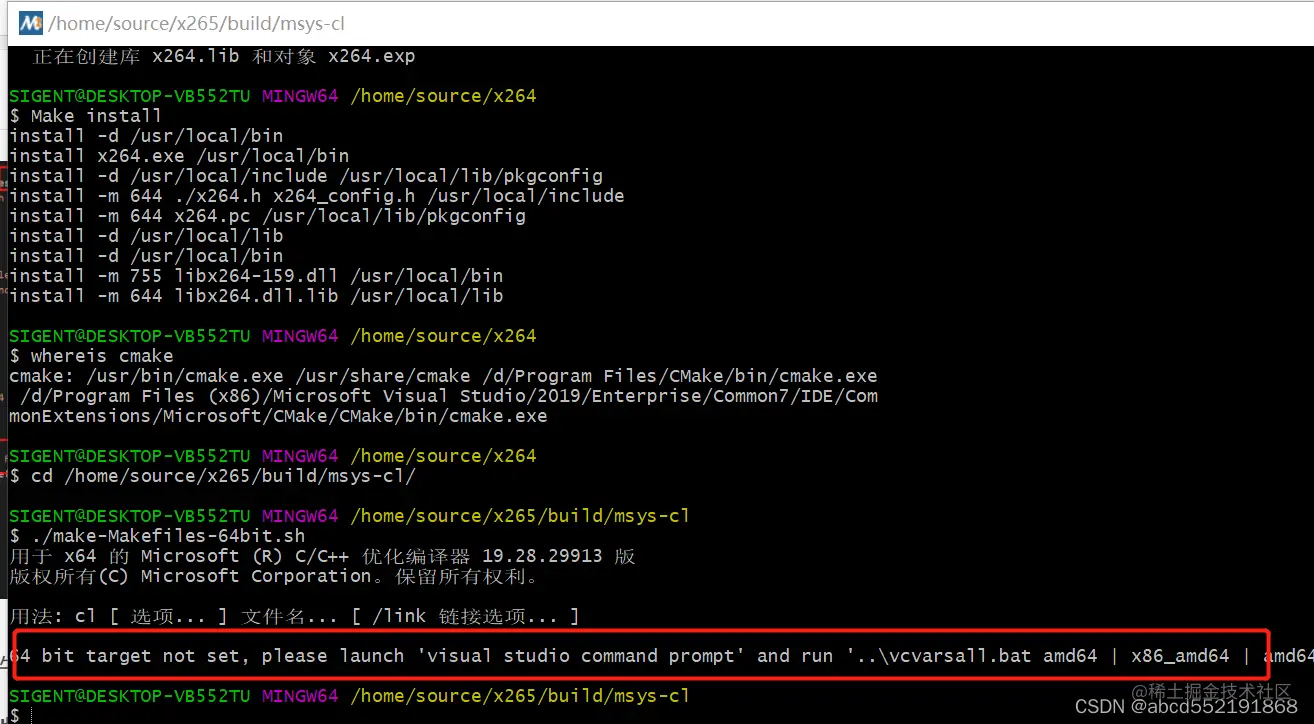Click '/d/Program Files (x86)/Microsoft Visual Studio' line

(448, 396)
